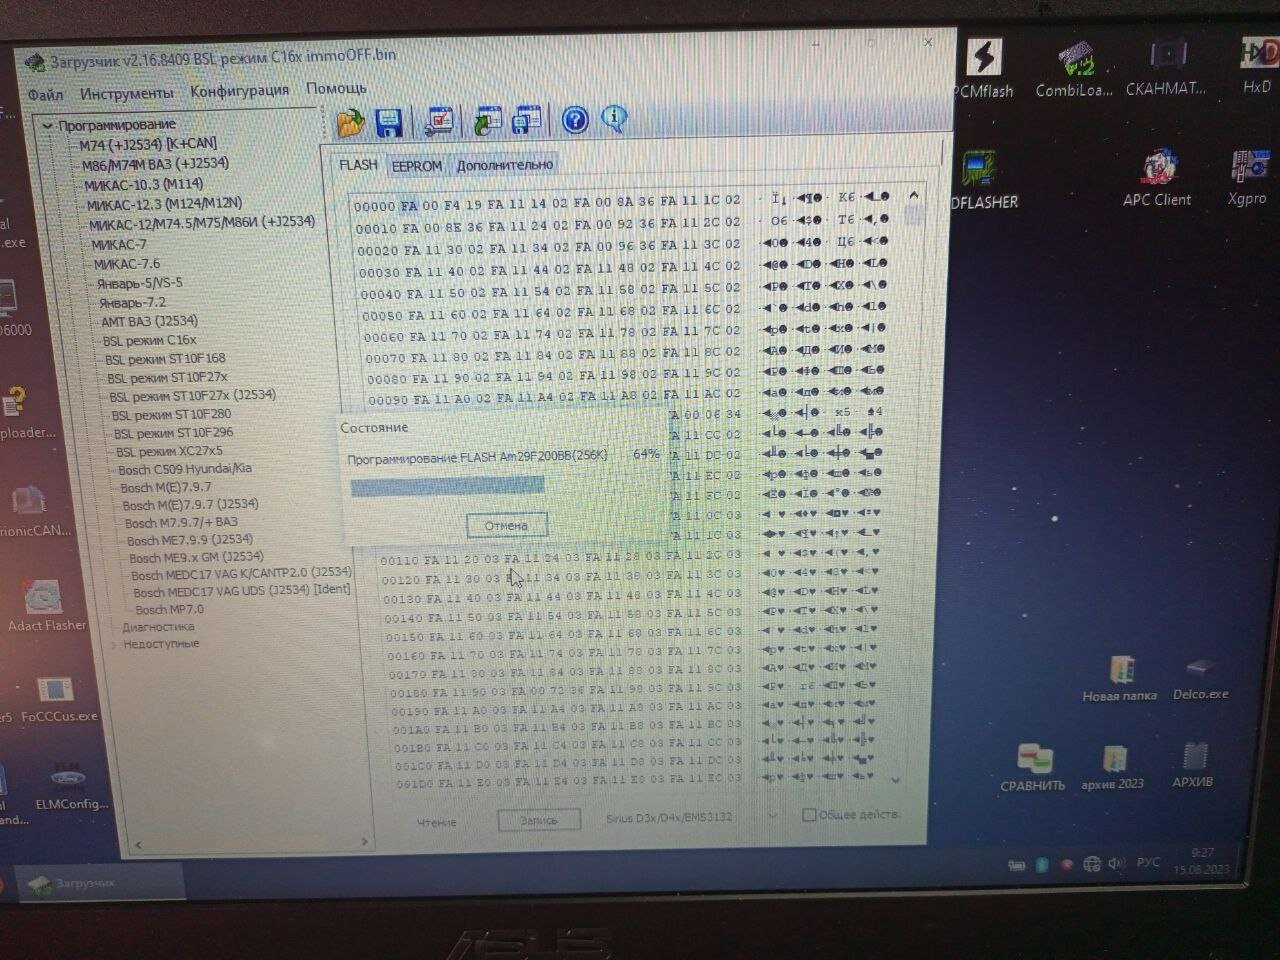Open FoCCCus.exe desktop icon

[x=58, y=698]
